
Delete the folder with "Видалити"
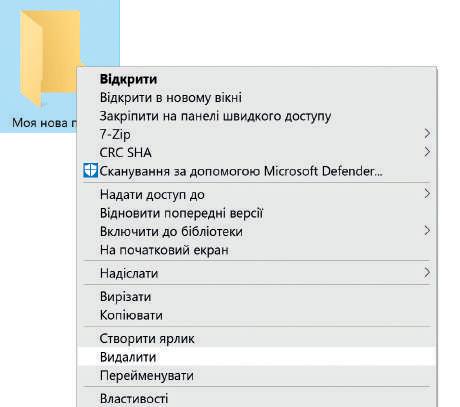click(x=257, y=357)
